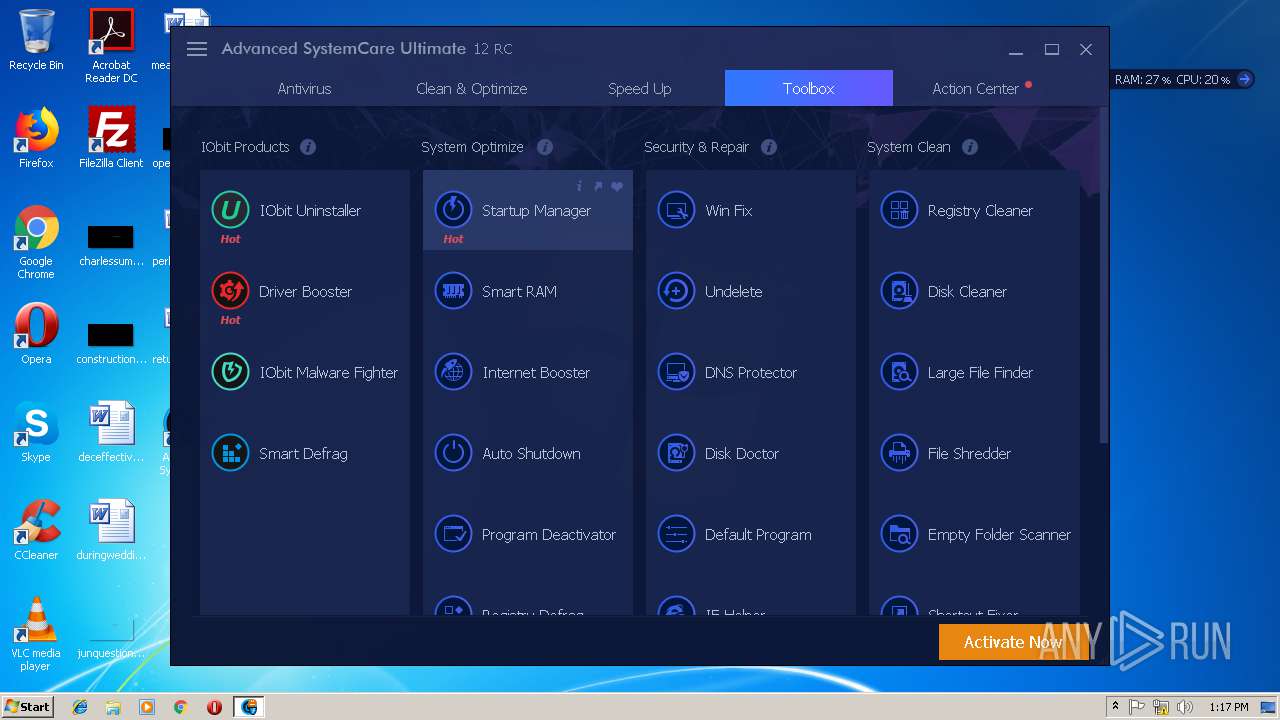Launch Disk Doctor

click(x=751, y=454)
